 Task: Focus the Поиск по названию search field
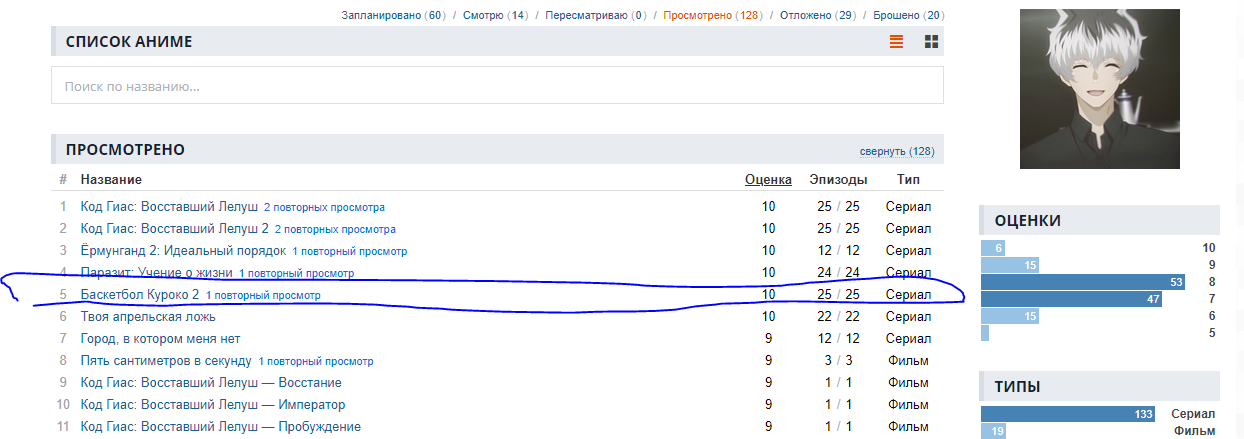coord(497,86)
